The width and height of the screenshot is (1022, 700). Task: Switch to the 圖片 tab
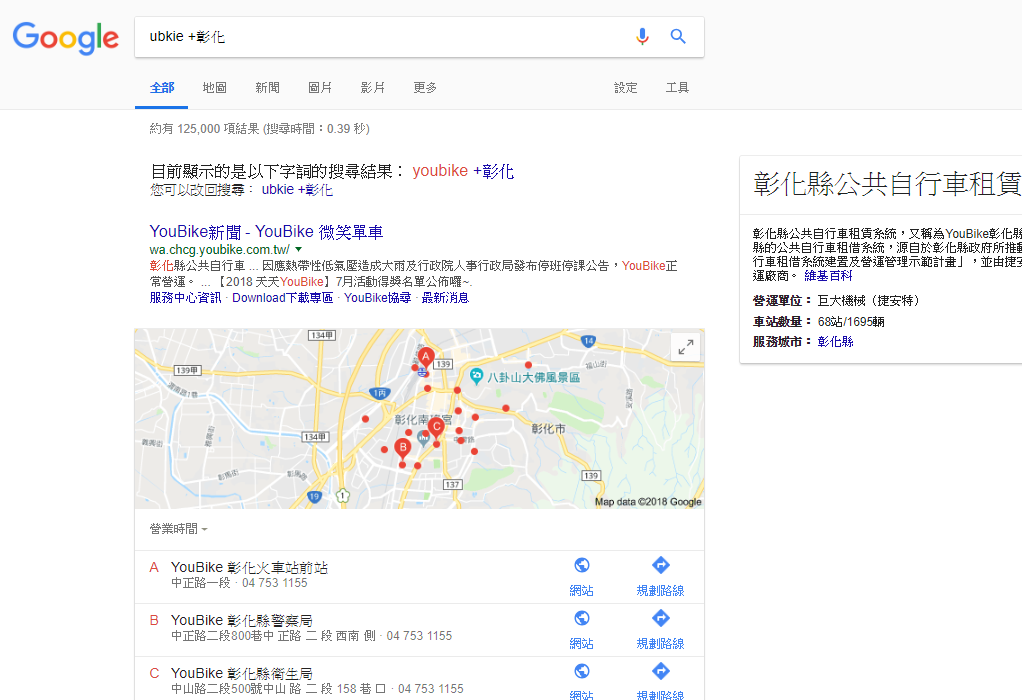320,87
